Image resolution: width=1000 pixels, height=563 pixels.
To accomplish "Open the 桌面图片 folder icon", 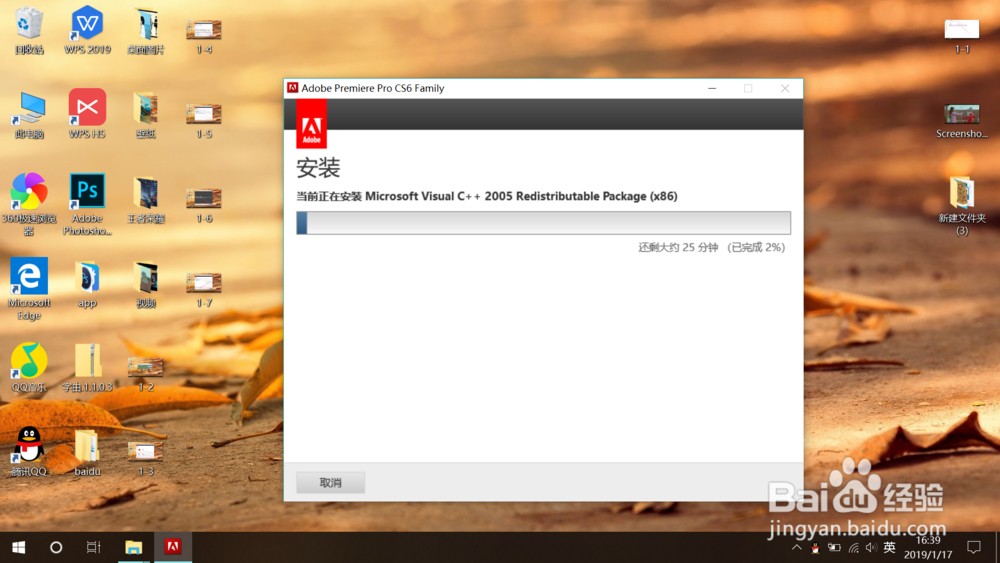I will point(145,30).
